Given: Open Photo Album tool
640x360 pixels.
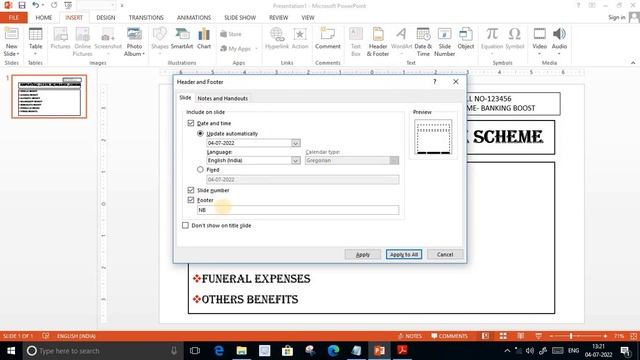Looking at the screenshot, I should (x=134, y=41).
